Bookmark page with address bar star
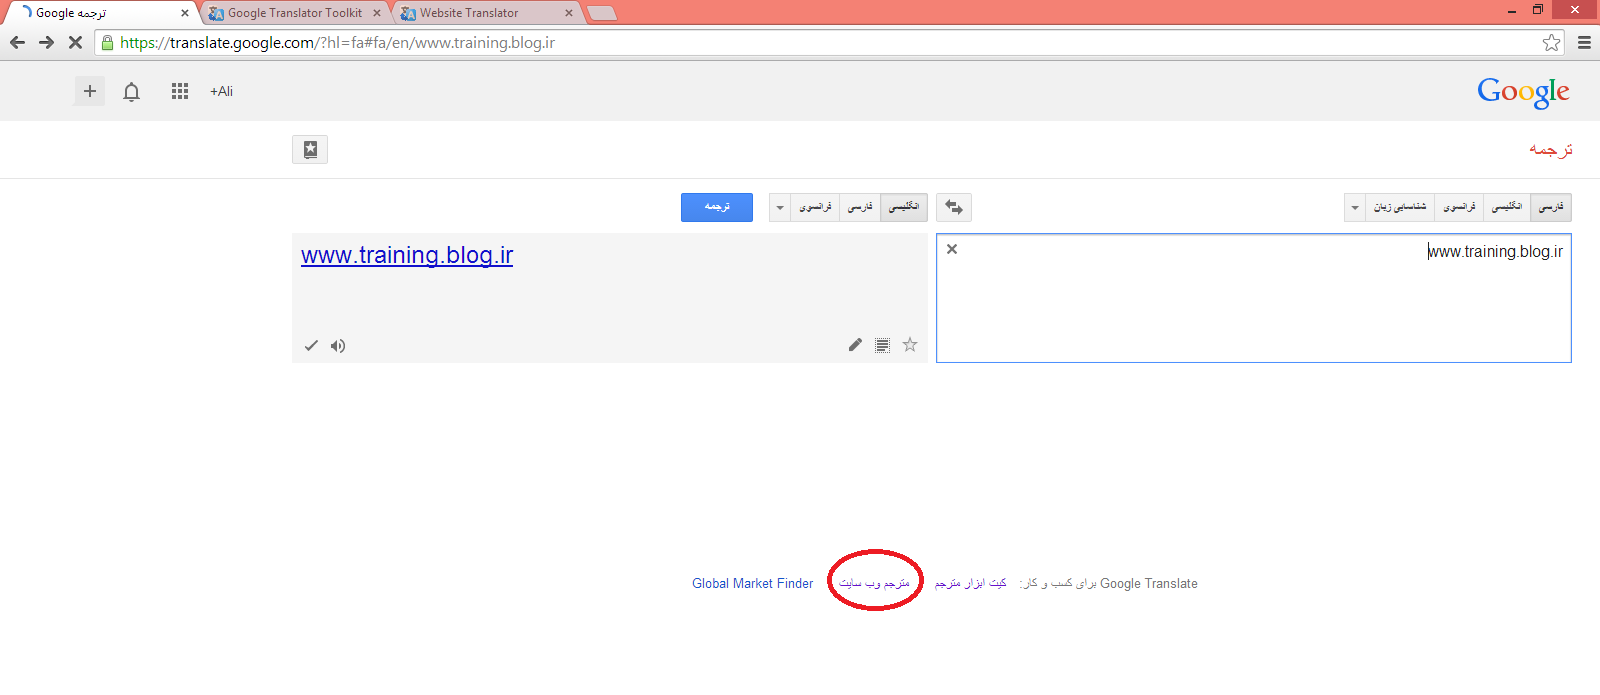Viewport: 1600px width, 695px height. 1551,42
